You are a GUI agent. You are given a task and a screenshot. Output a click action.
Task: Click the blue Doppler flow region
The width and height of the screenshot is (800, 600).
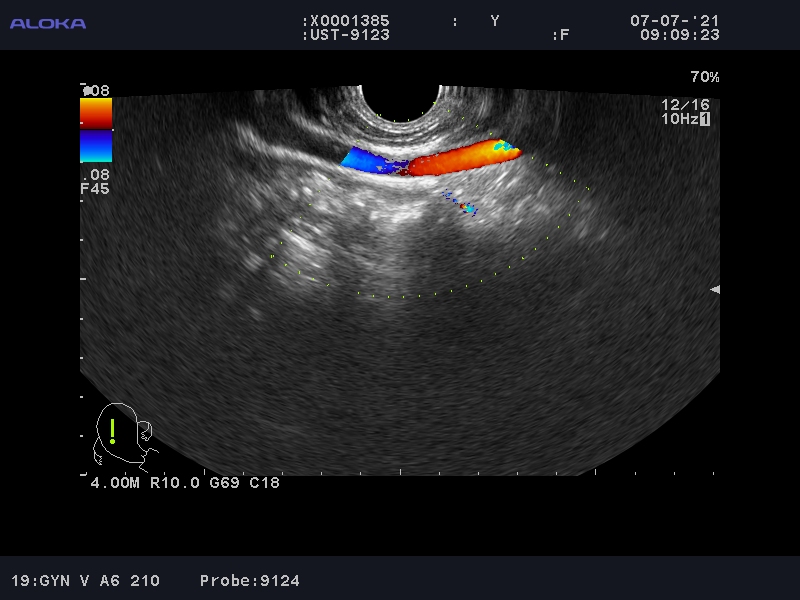click(370, 160)
